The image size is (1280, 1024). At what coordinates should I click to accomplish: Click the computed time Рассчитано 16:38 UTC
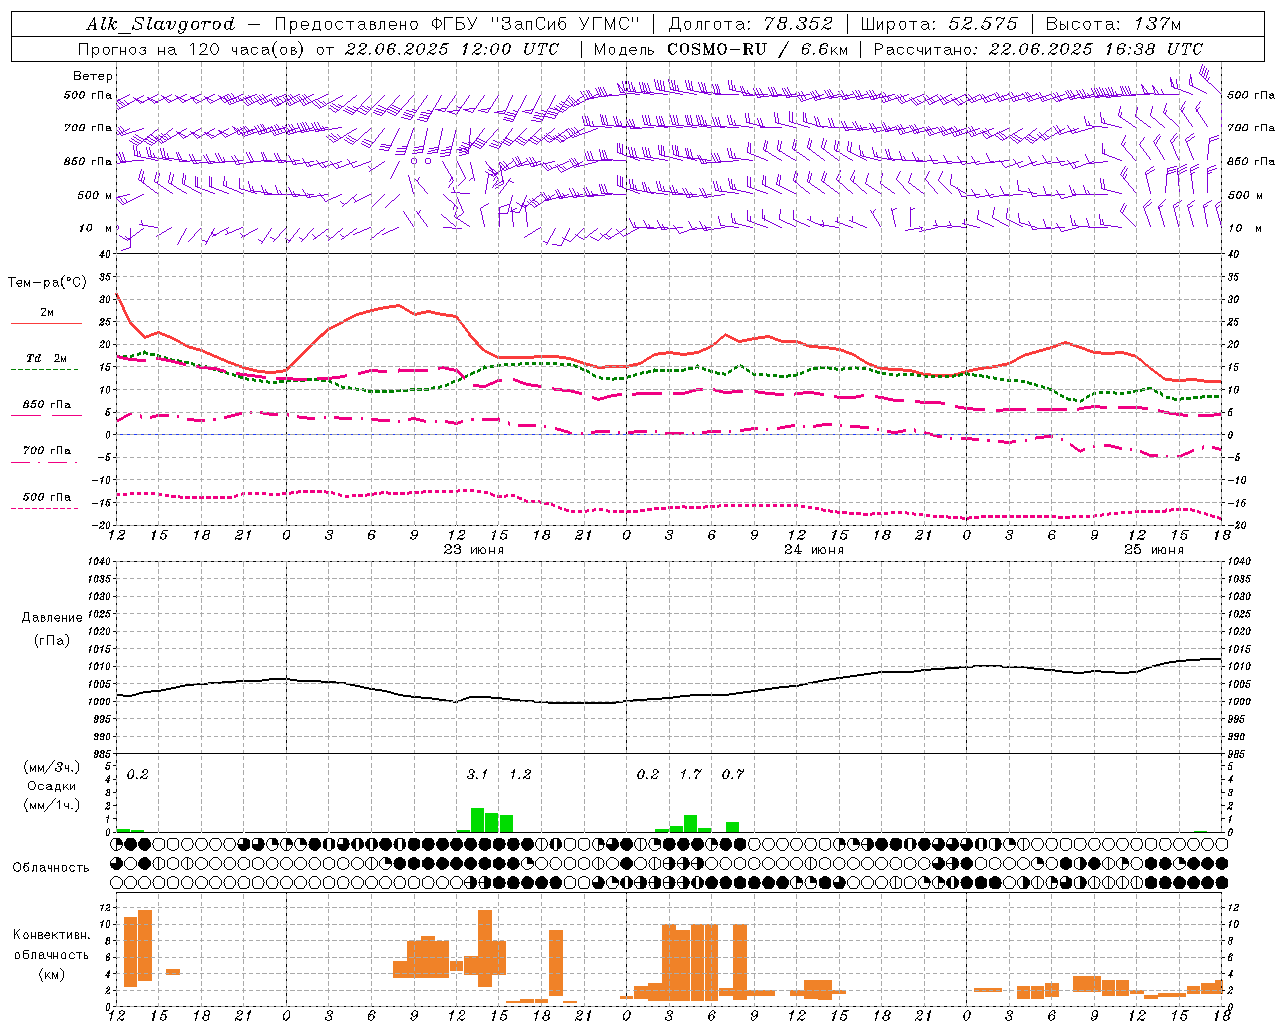point(1038,49)
